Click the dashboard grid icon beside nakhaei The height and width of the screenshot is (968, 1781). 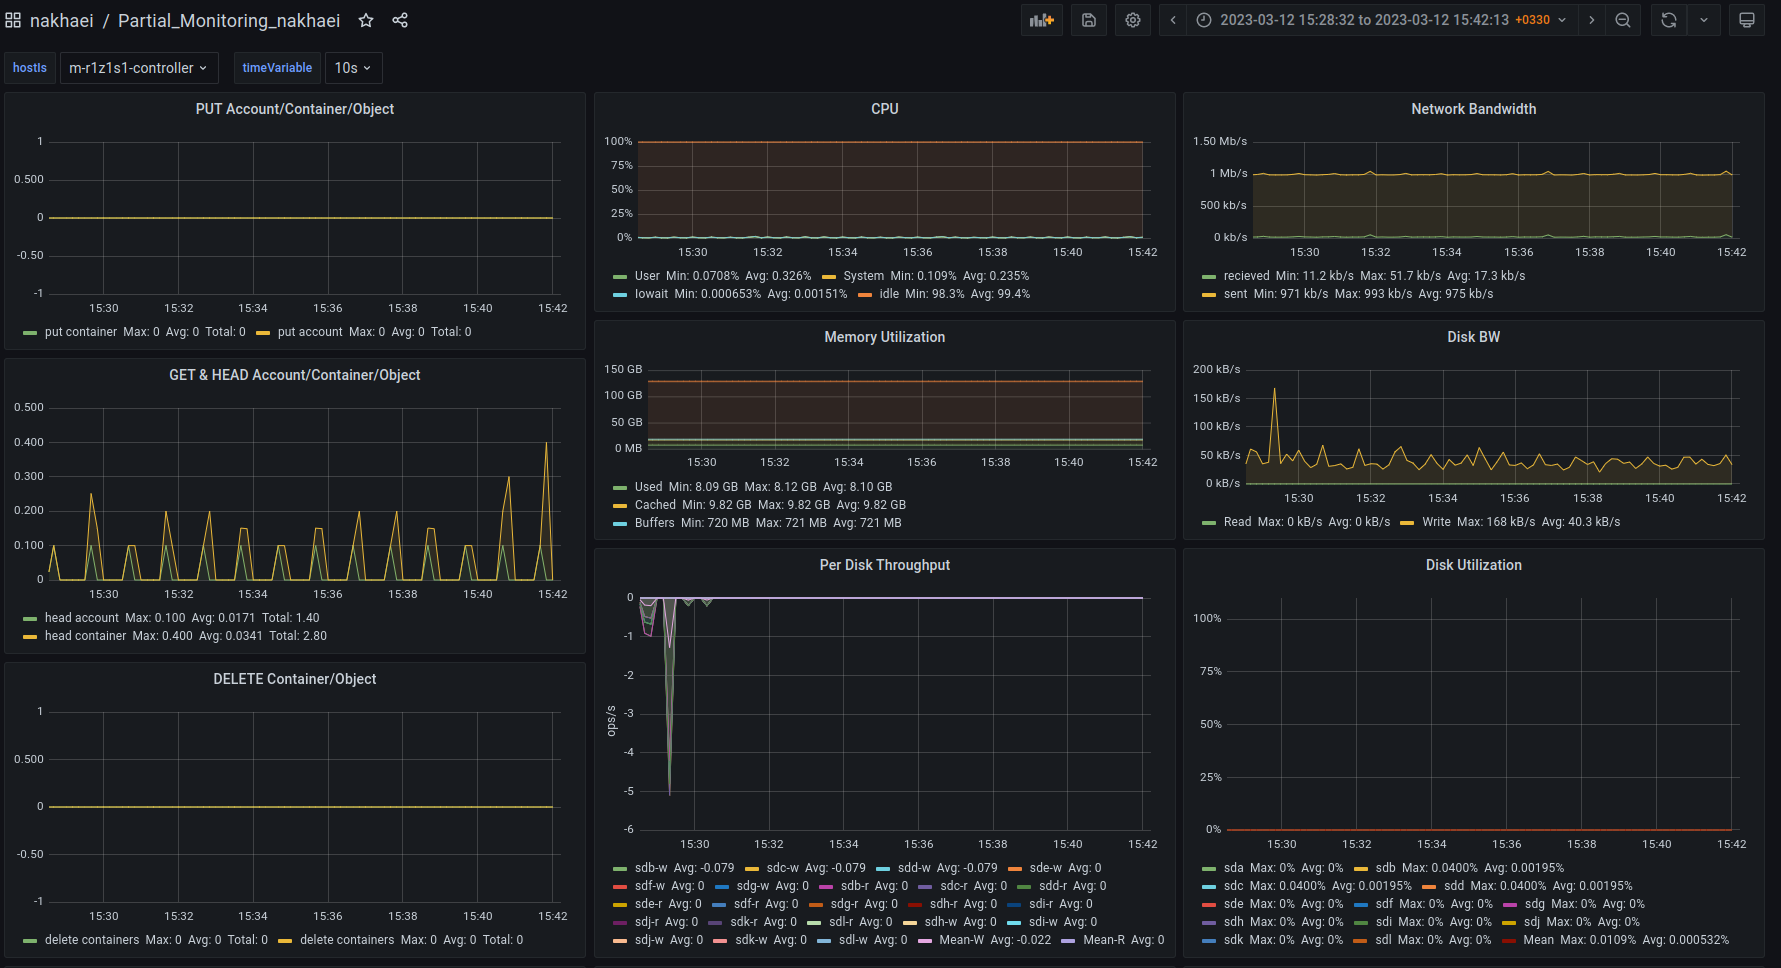pos(13,20)
